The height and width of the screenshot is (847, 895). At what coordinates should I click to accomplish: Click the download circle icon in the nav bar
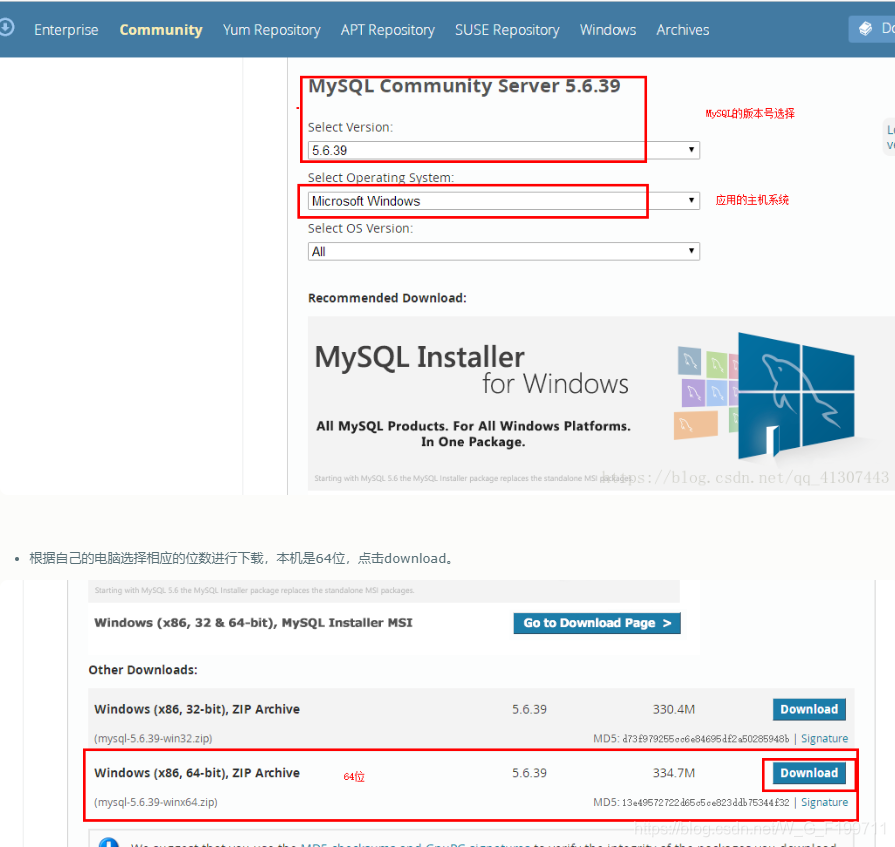tap(6, 27)
